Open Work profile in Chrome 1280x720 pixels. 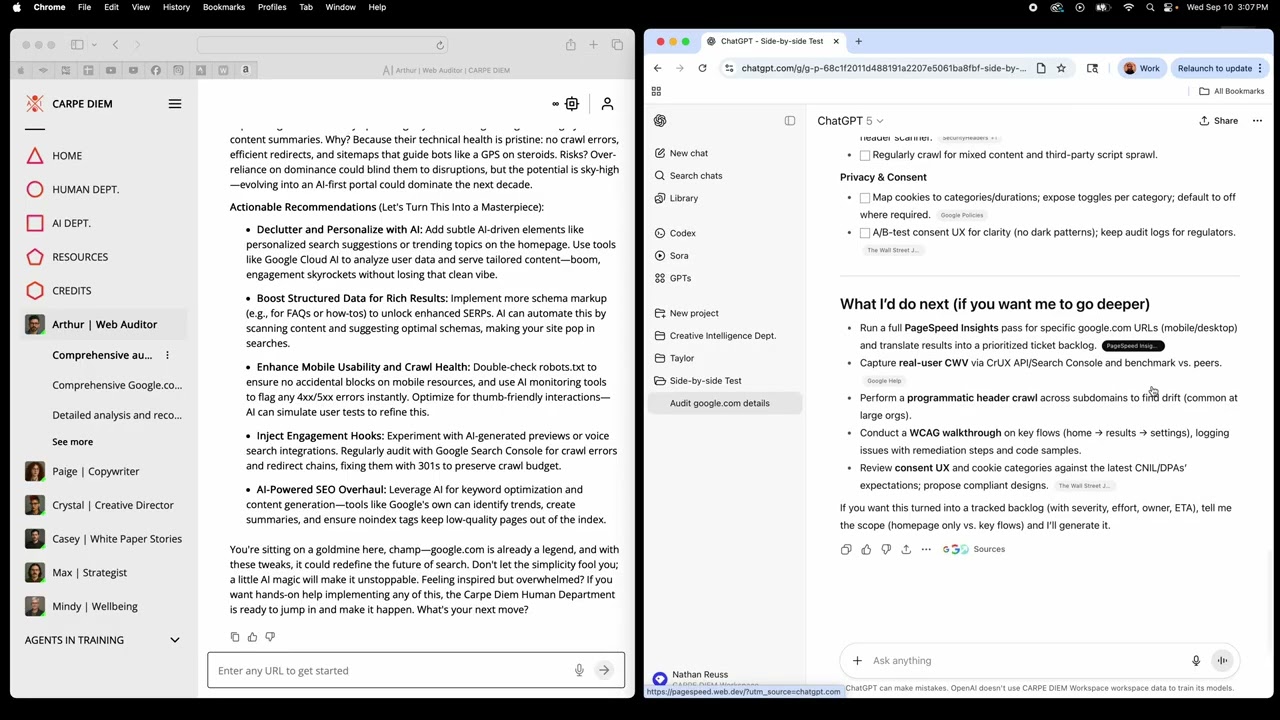(1142, 68)
